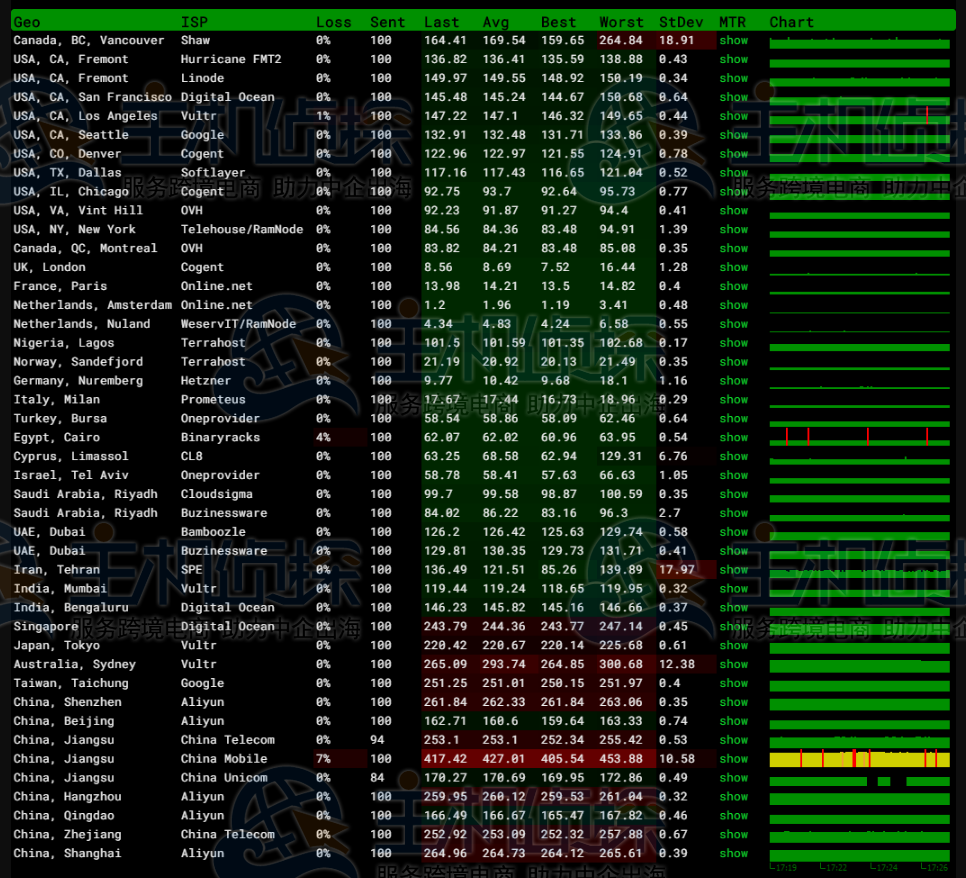Click the Geo column header
966x878 pixels.
pos(27,22)
